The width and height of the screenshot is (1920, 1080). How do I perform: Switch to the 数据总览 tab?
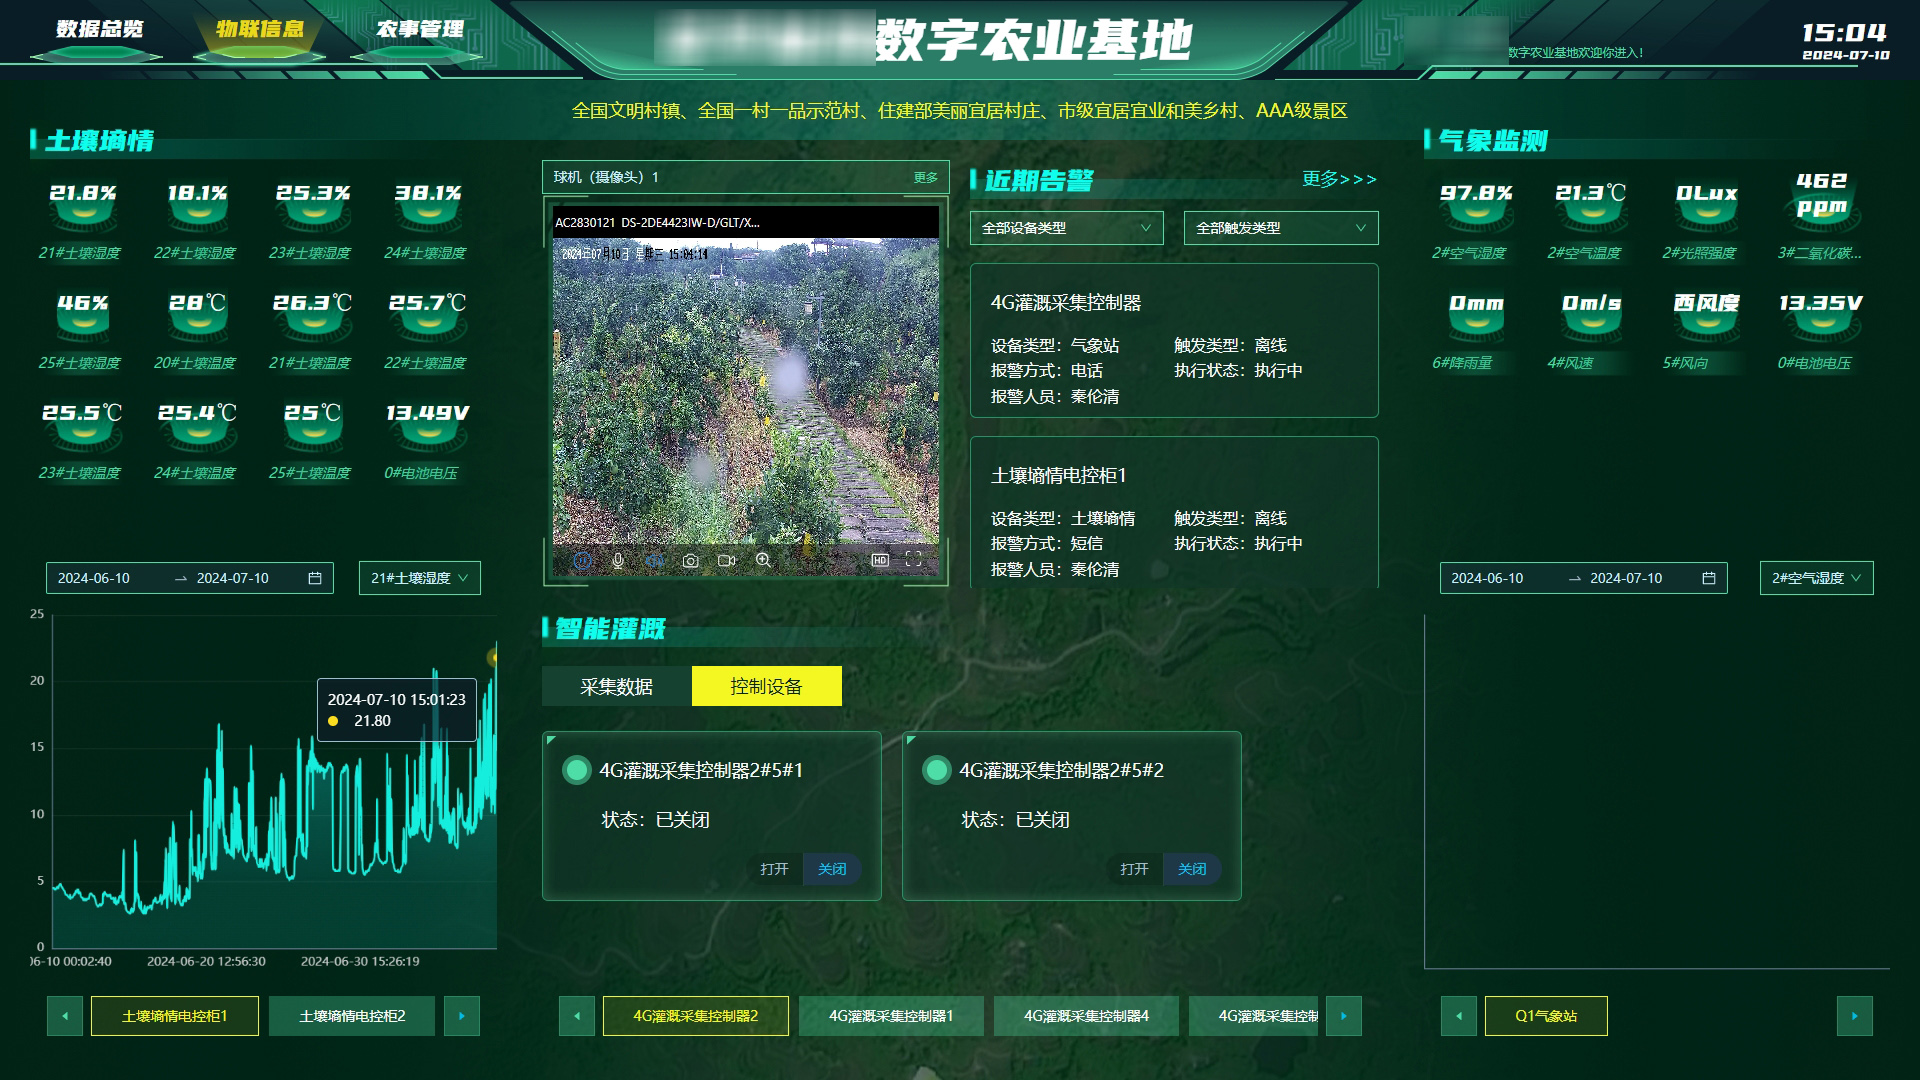click(99, 30)
